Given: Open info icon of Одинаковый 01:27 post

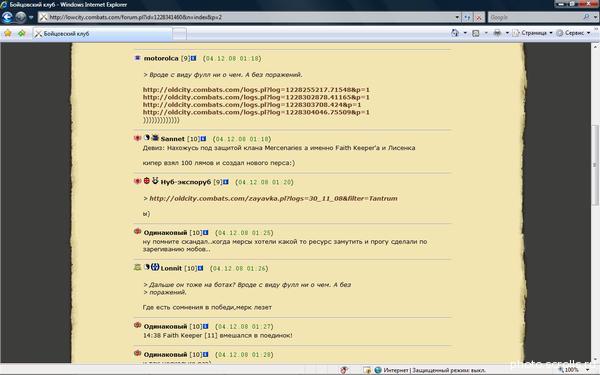Looking at the screenshot, I should [x=205, y=326].
